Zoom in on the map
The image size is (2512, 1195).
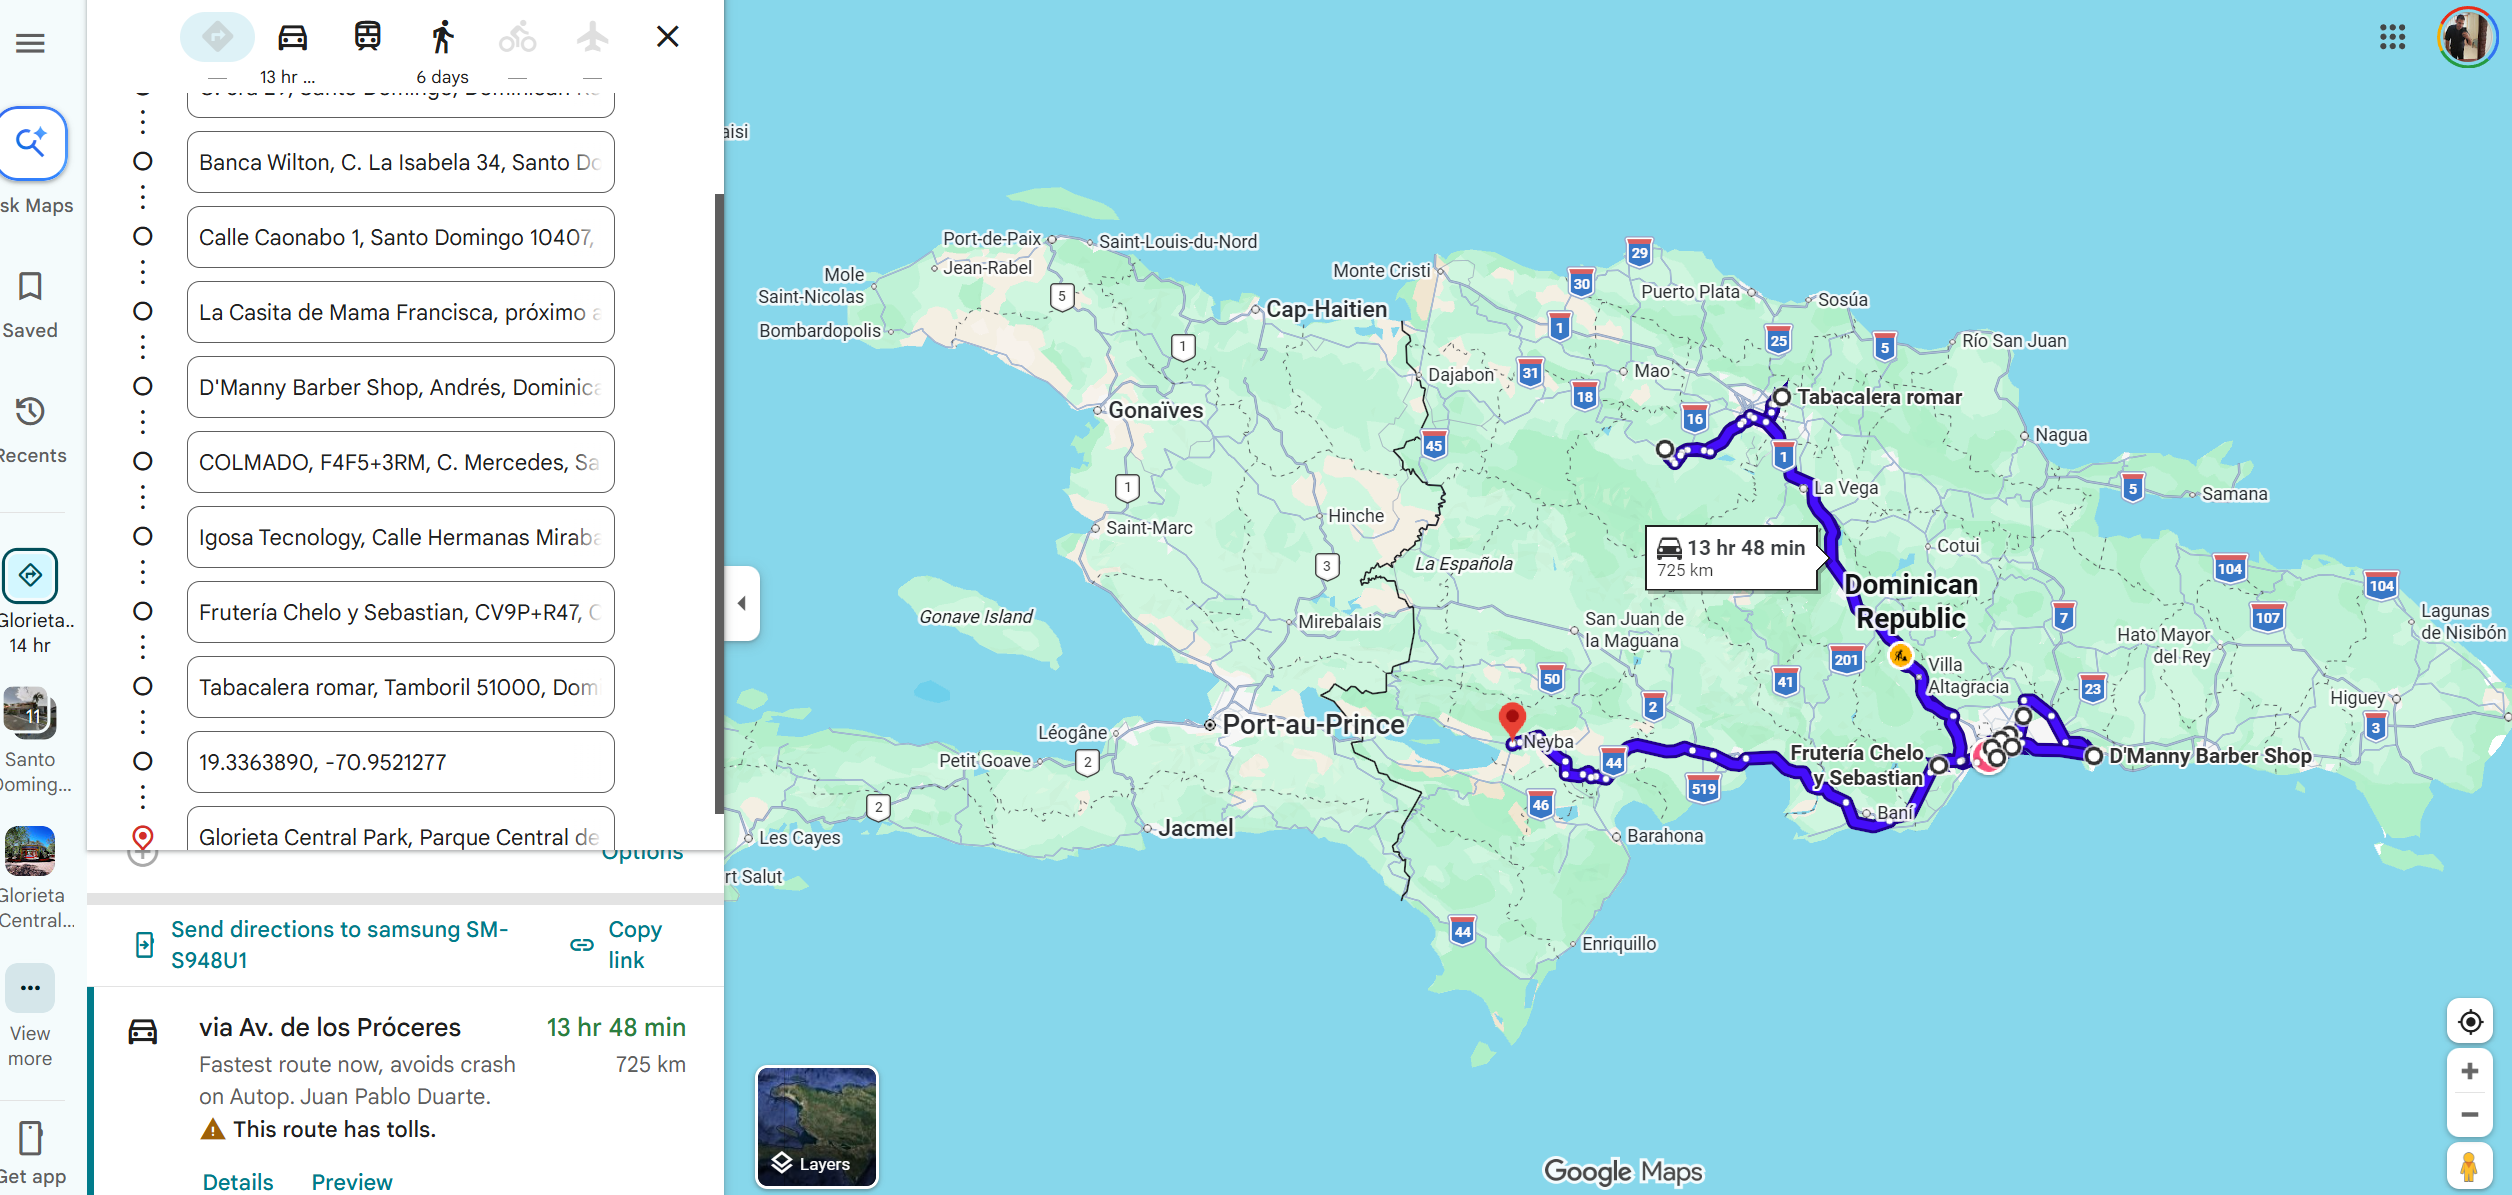coord(2470,1071)
